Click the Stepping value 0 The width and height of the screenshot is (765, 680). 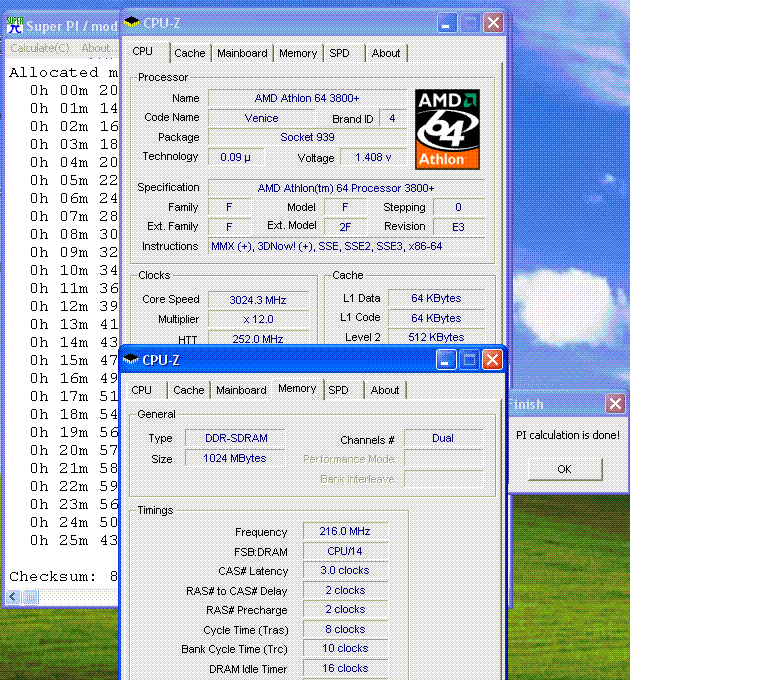coord(458,207)
